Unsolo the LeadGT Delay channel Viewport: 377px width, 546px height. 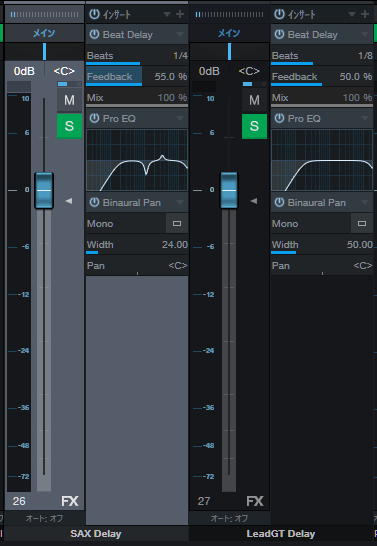click(x=254, y=126)
